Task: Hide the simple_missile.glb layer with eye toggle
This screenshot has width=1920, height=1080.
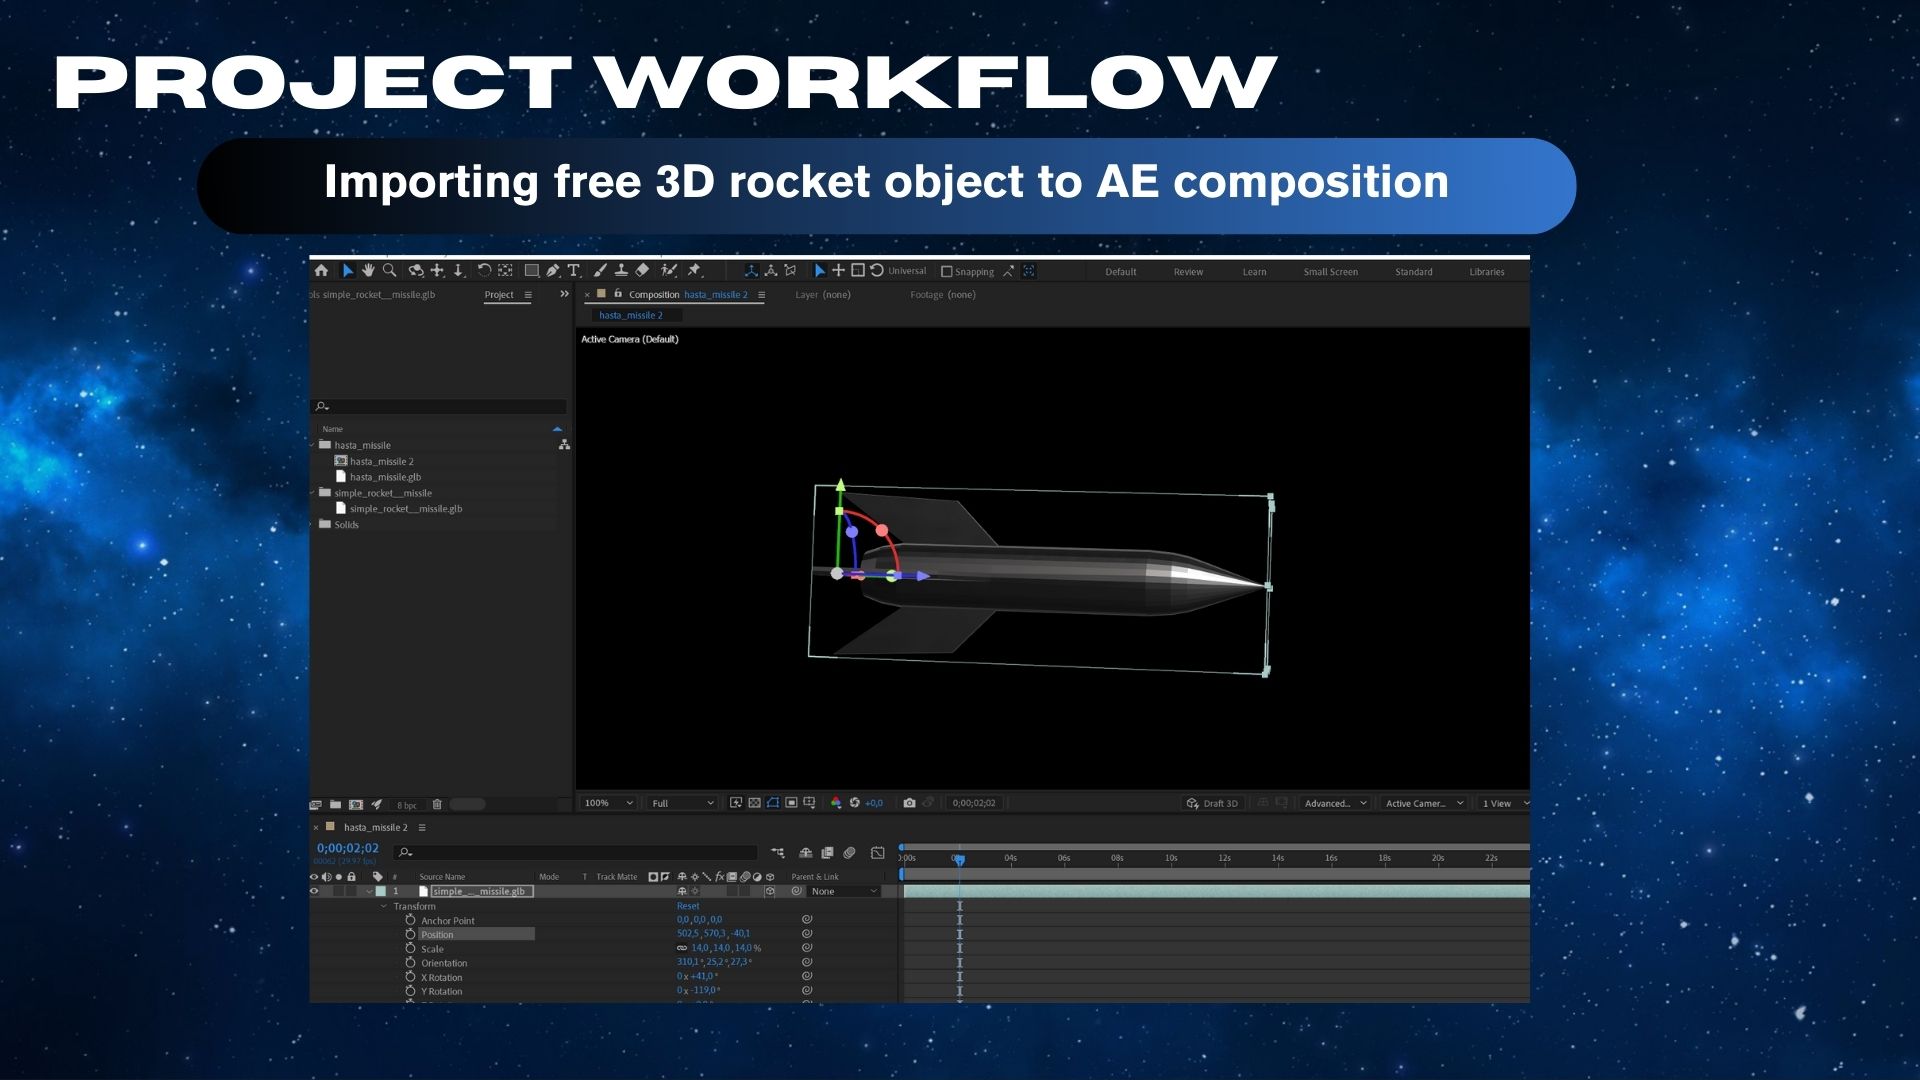Action: [314, 891]
